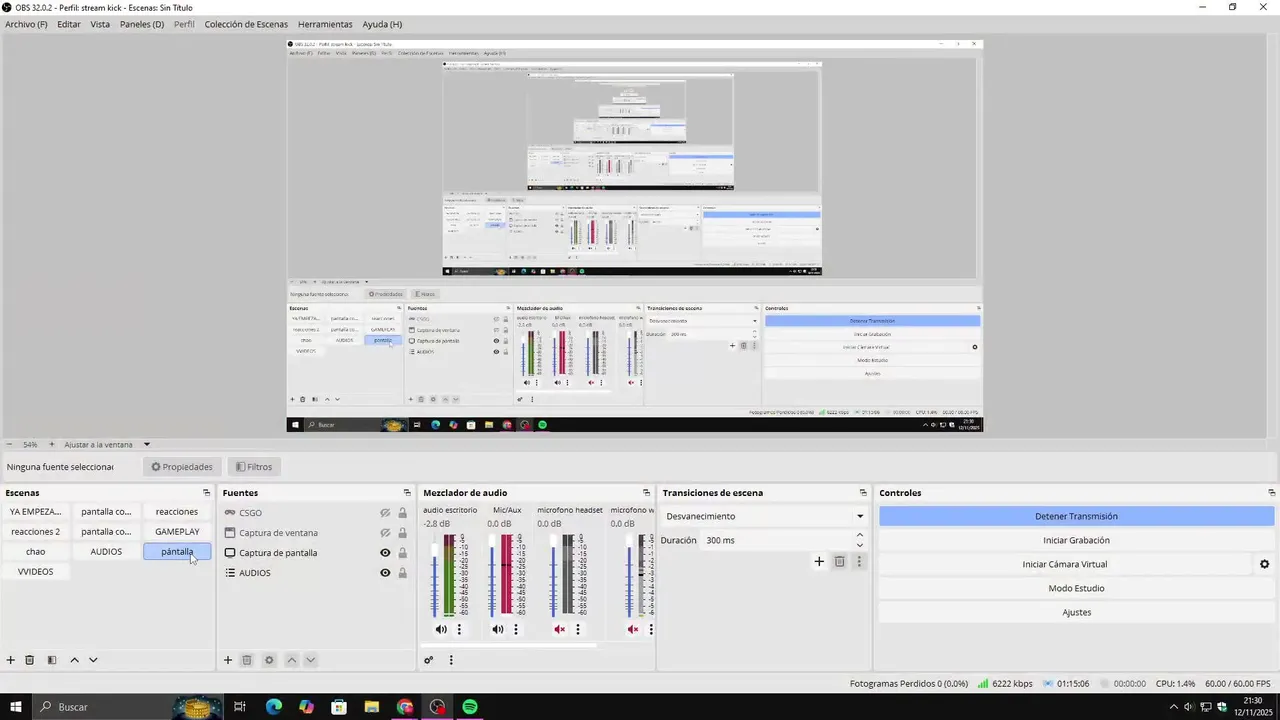Toggle lock on CSGO source
1280x720 pixels.
(403, 513)
